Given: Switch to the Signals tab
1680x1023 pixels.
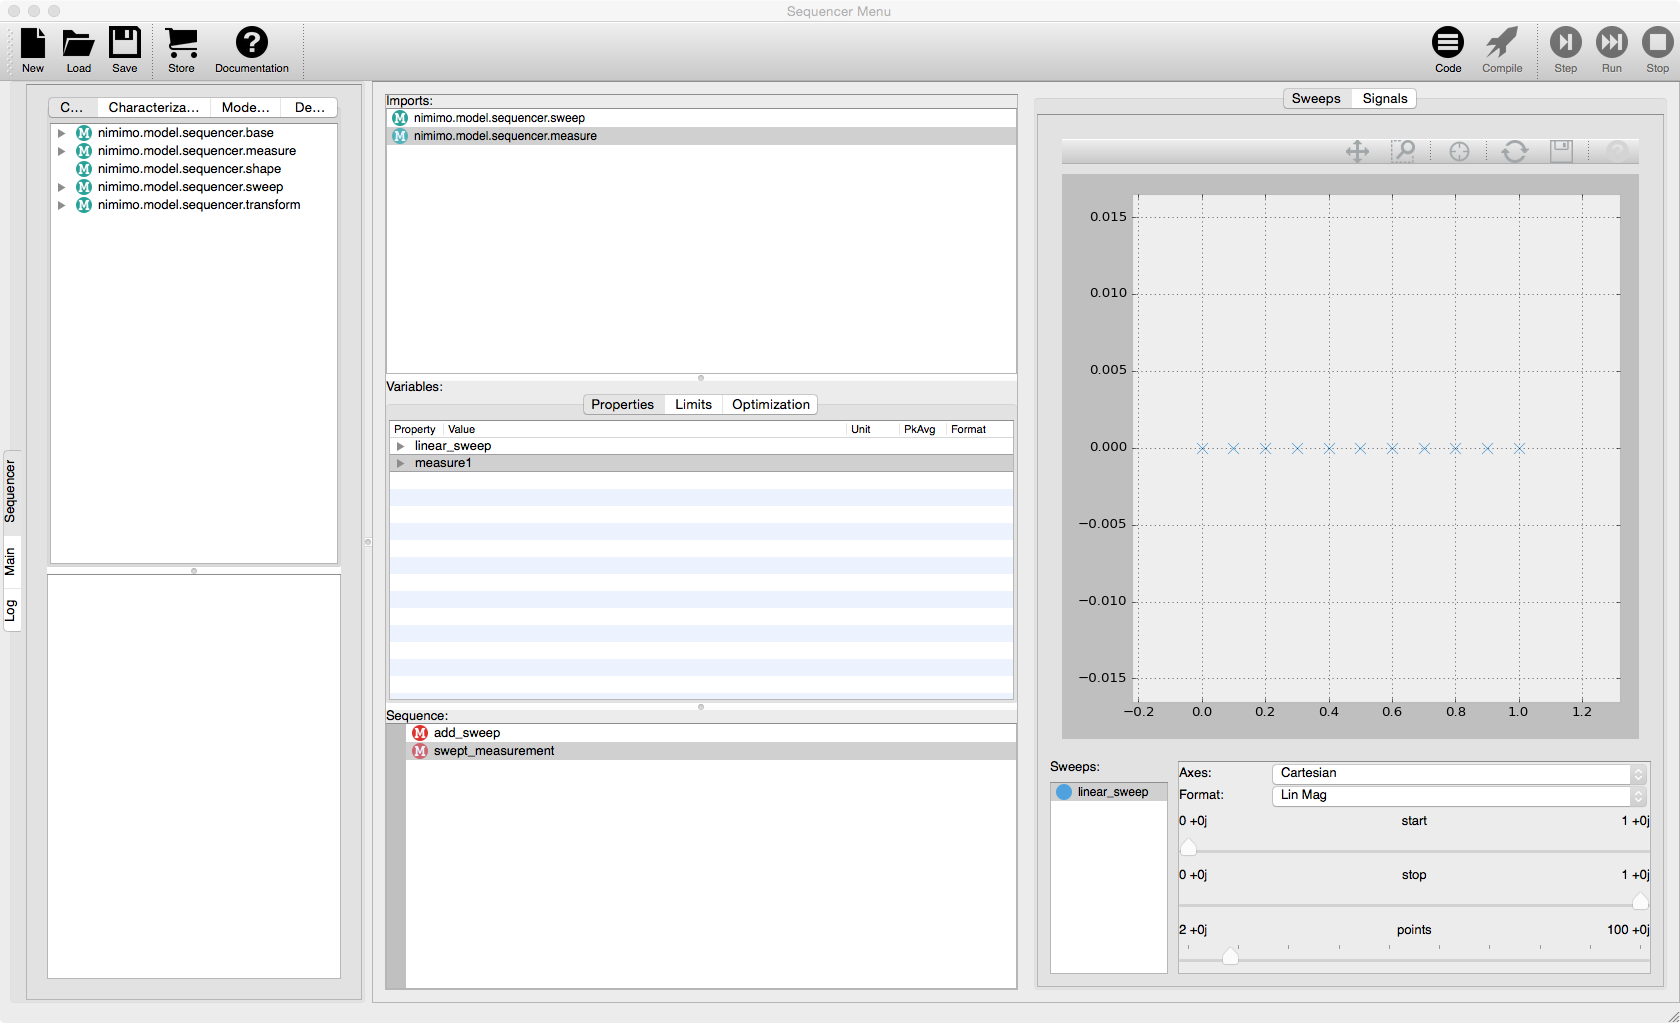Looking at the screenshot, I should [x=1385, y=98].
